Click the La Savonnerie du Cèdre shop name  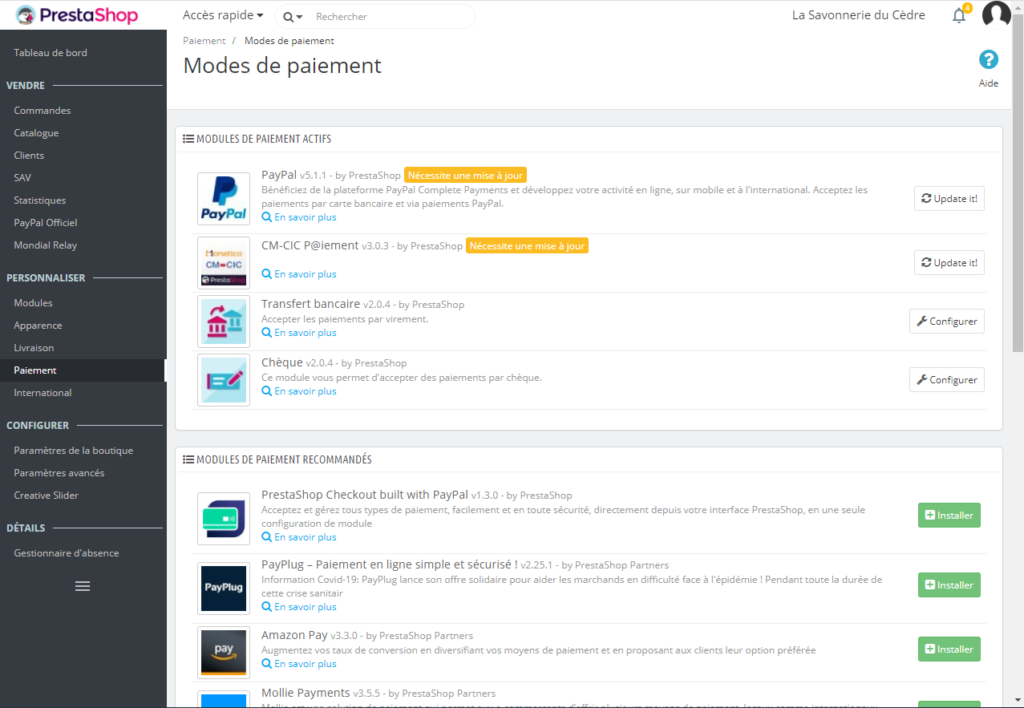[858, 15]
